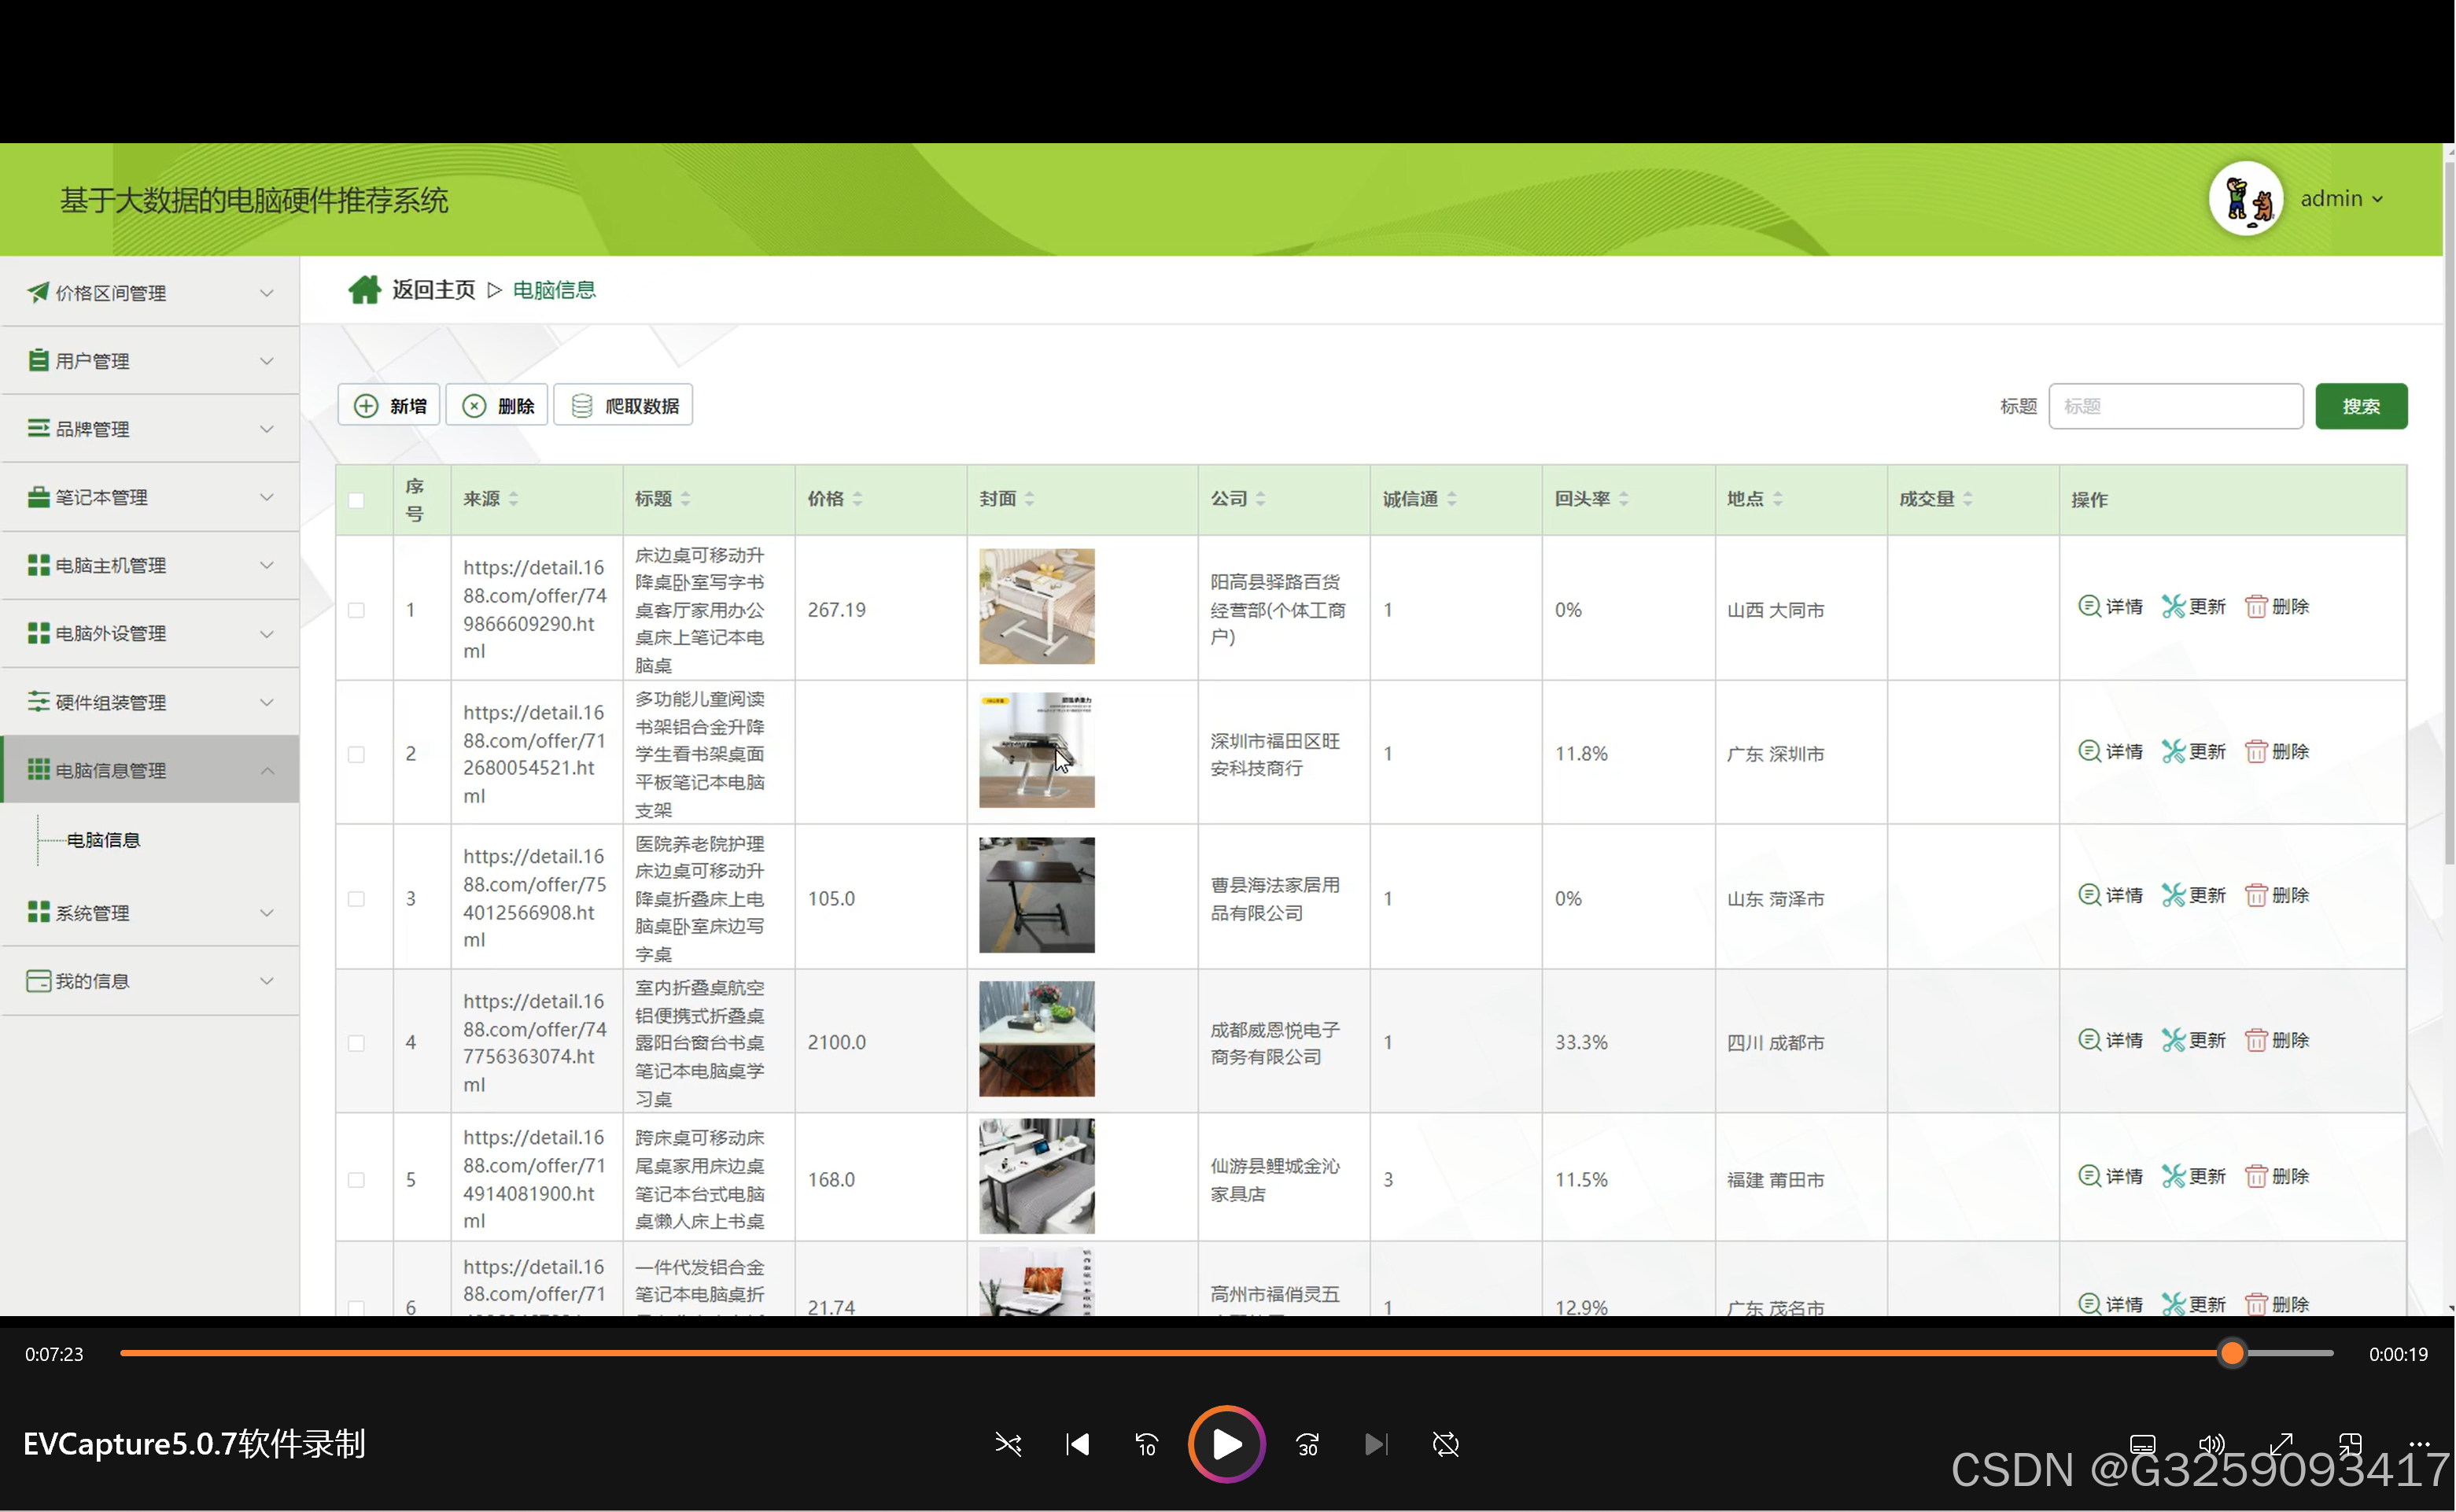
Task: Expand the 品牌管理 sidebar menu
Action: pos(150,429)
